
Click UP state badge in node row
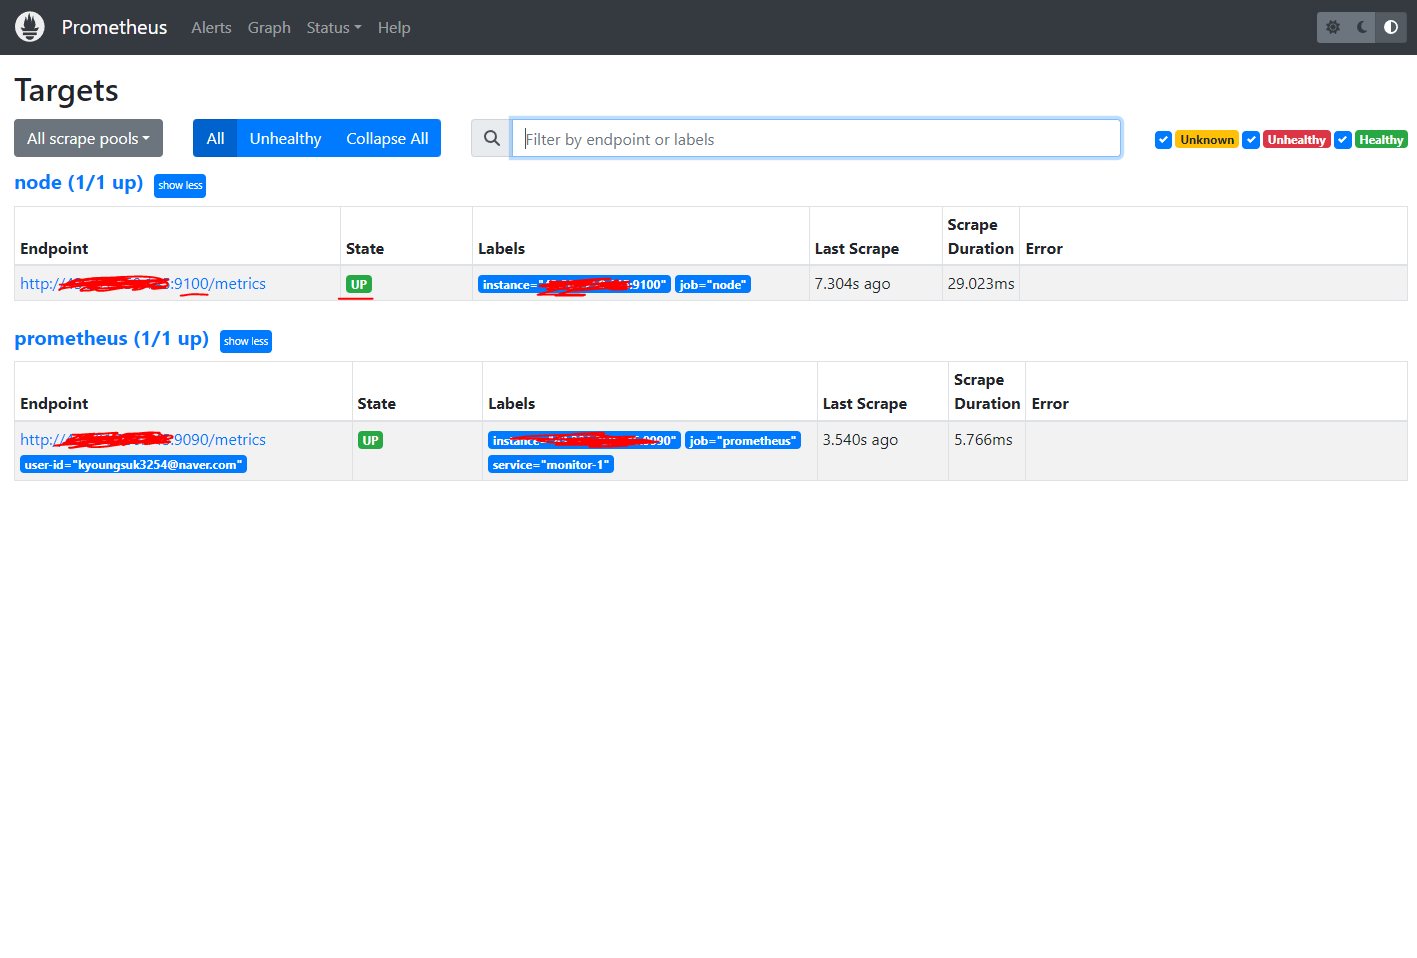(x=359, y=284)
